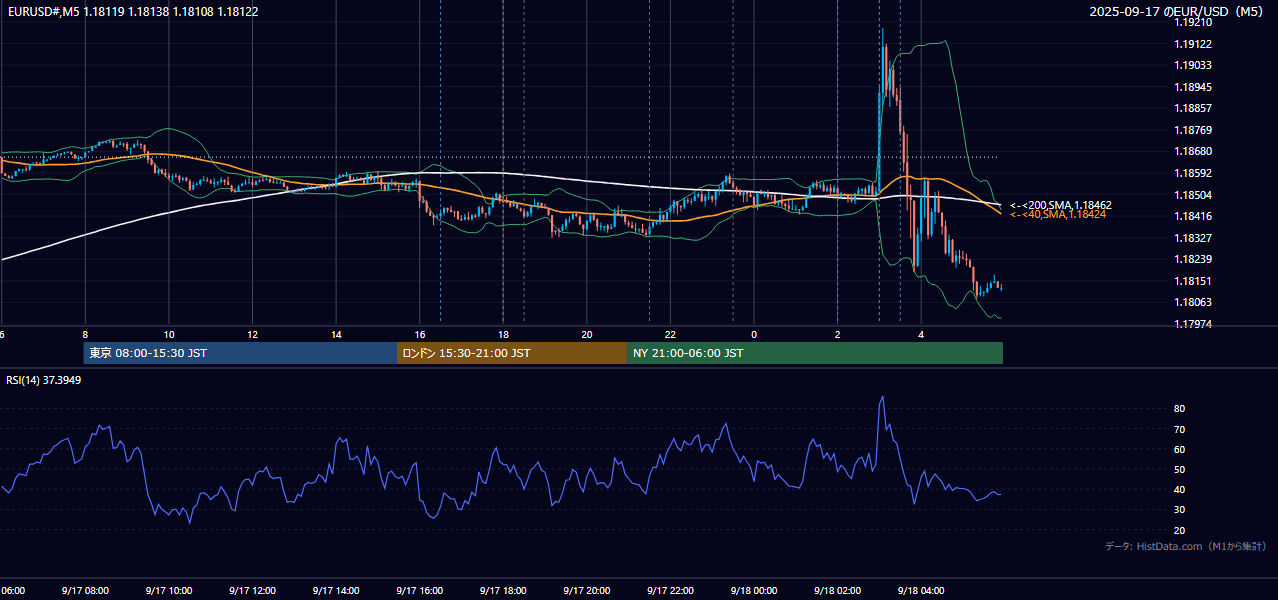Image resolution: width=1278 pixels, height=600 pixels.
Task: Click RSI scale value 60
Action: 1180,449
